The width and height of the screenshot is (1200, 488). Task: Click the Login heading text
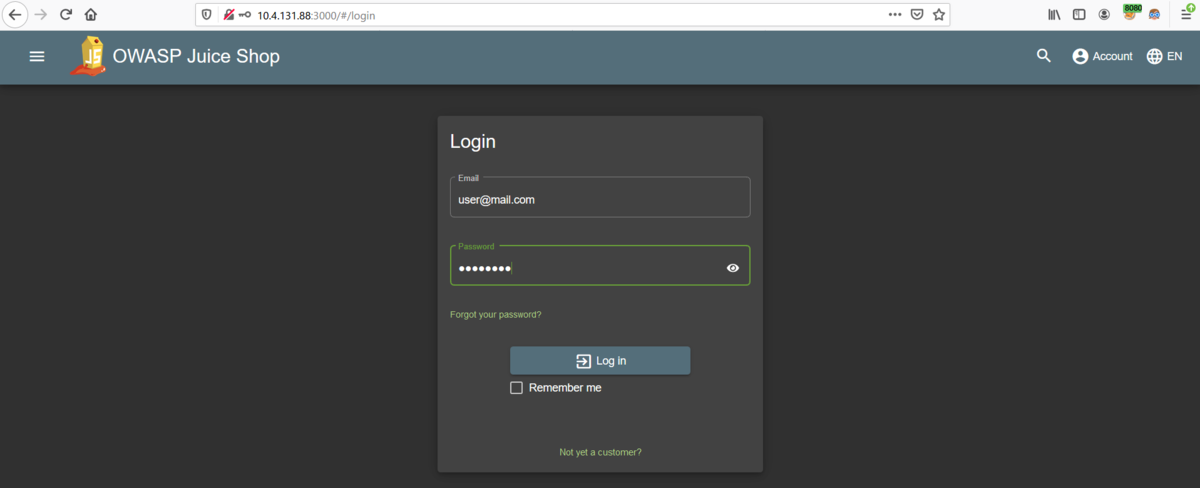[x=473, y=141]
